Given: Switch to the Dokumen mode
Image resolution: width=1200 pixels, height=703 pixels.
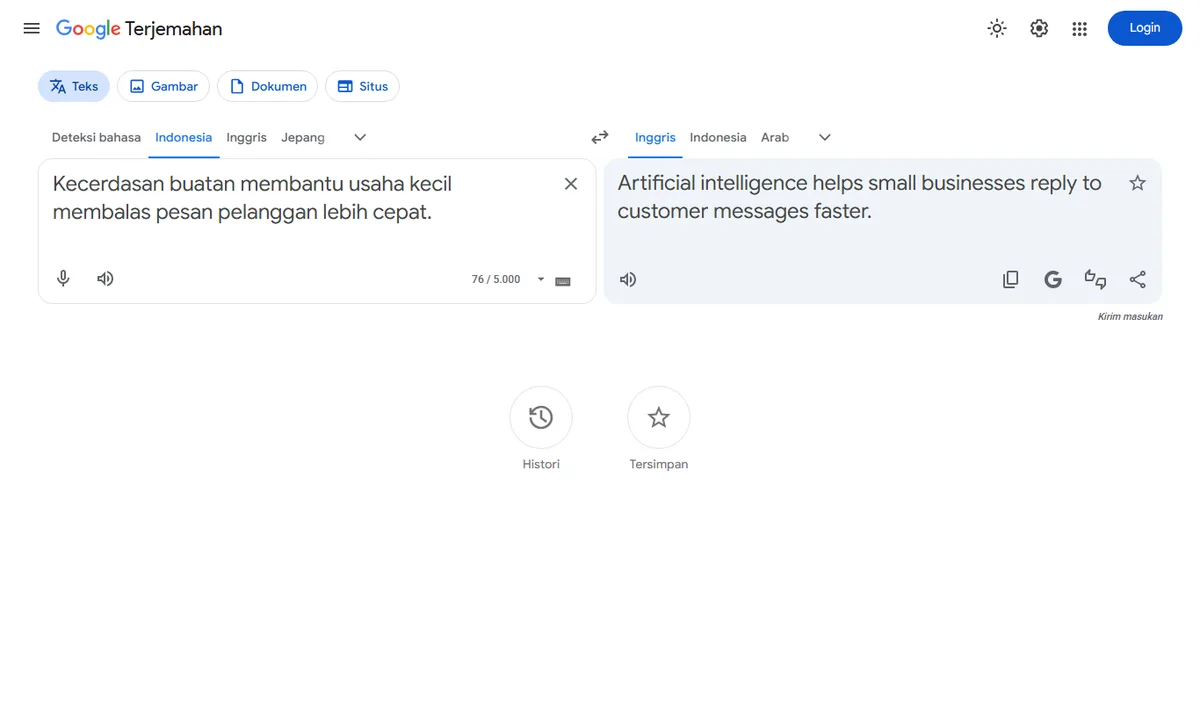Looking at the screenshot, I should pos(268,86).
